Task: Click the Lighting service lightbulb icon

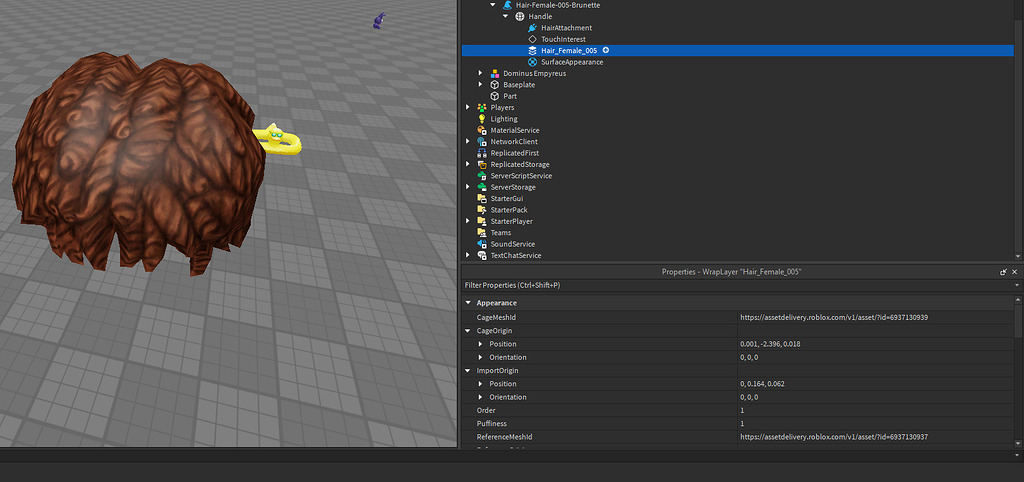Action: coord(482,119)
